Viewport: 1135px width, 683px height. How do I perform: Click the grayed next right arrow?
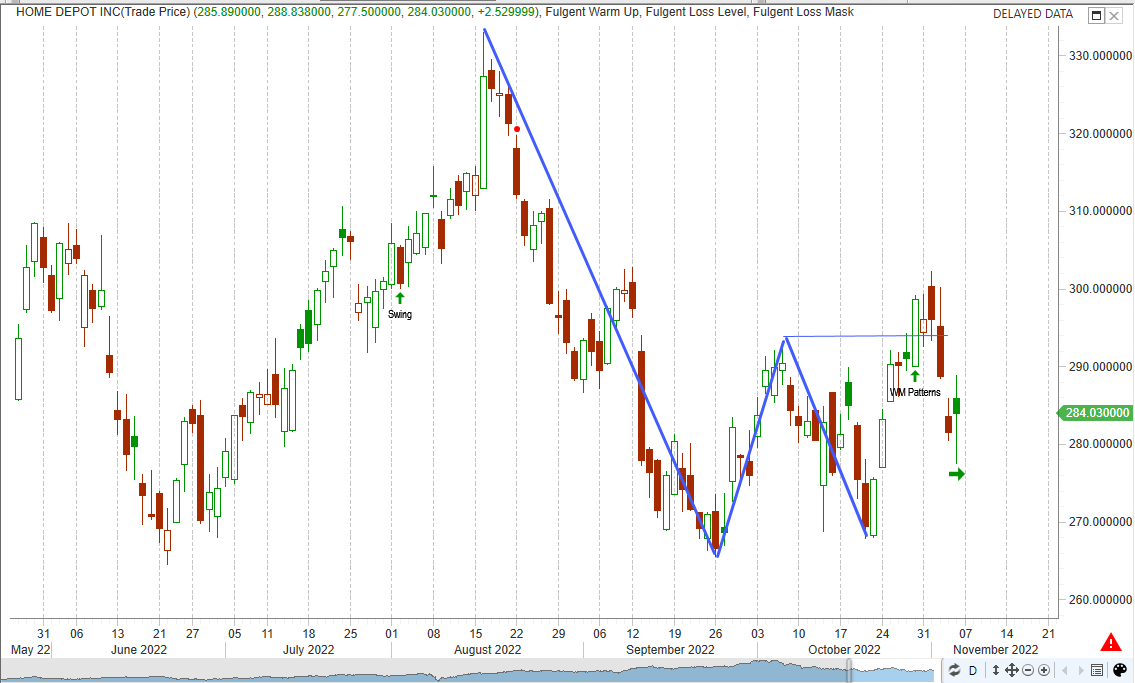(1081, 670)
